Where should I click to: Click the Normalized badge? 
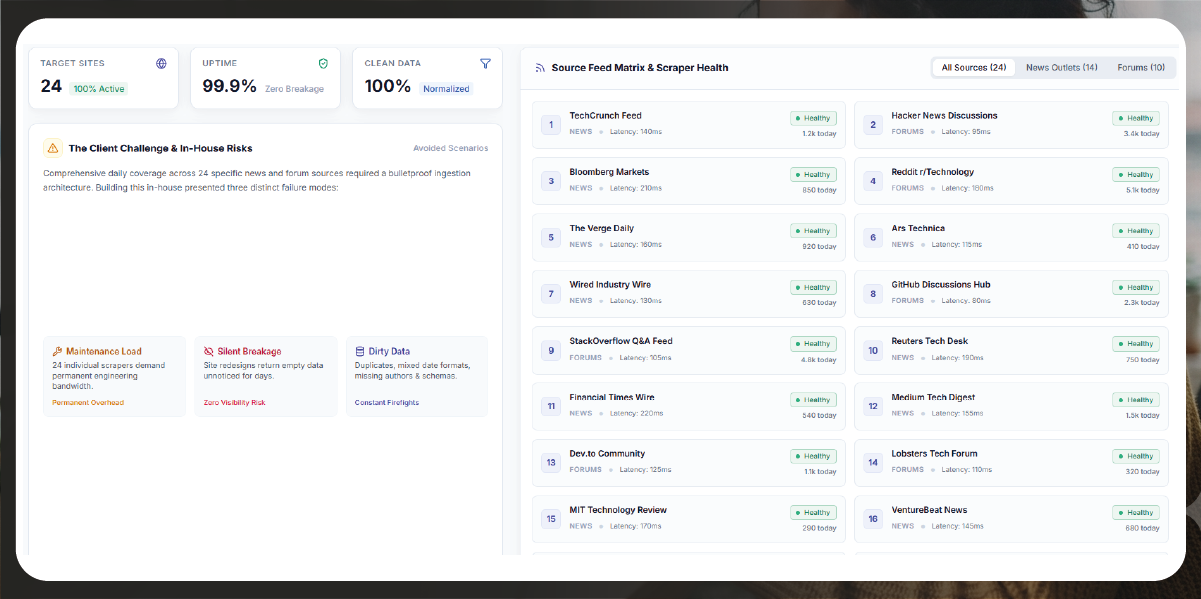pos(446,89)
